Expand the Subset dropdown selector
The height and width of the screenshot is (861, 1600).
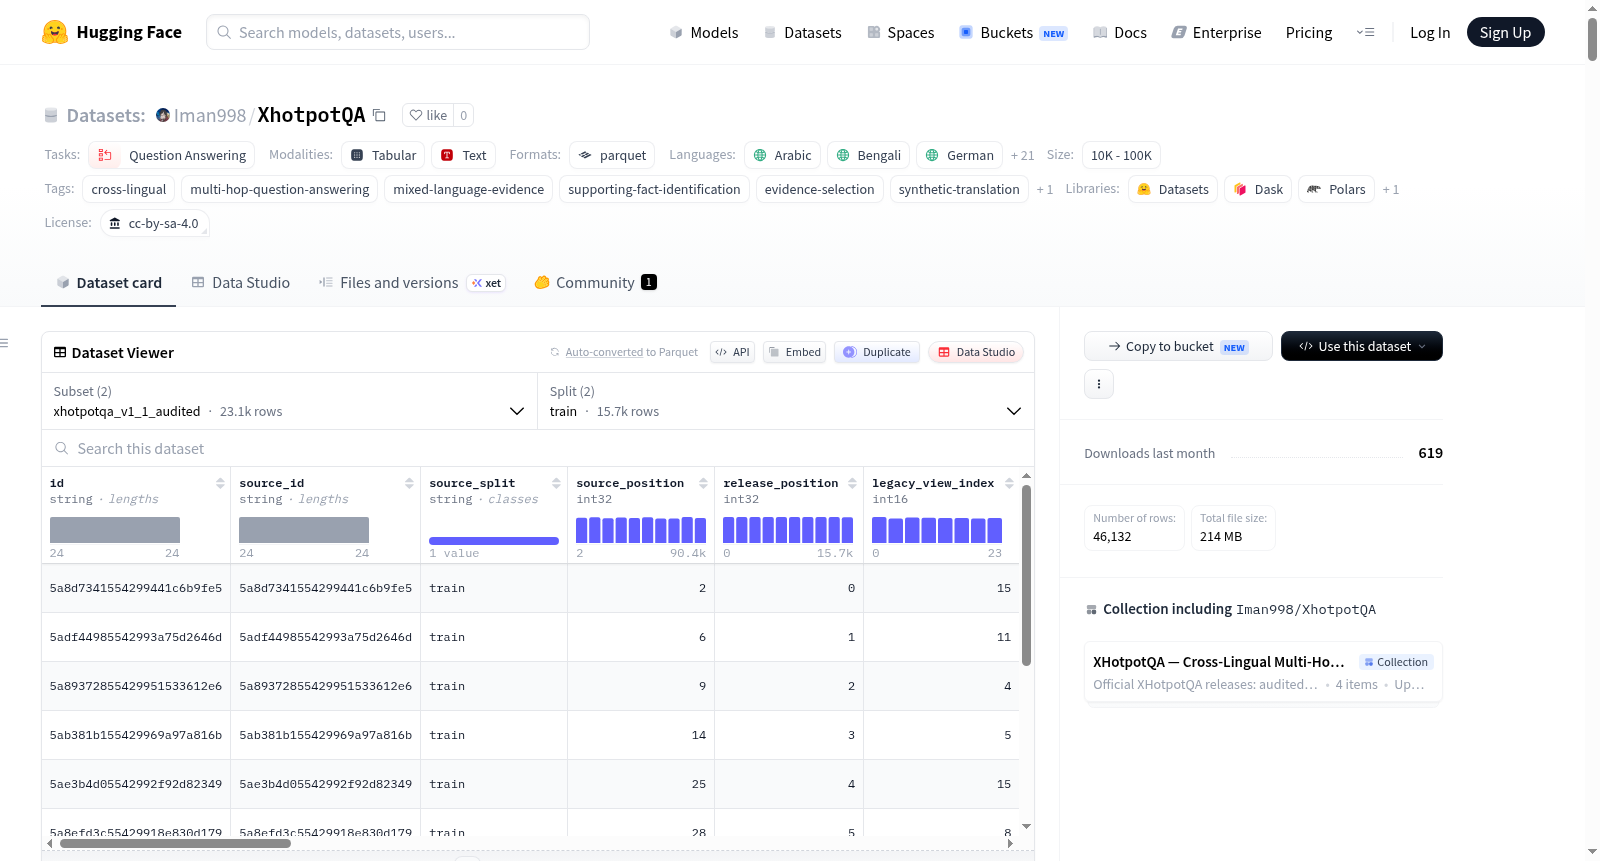pos(289,401)
